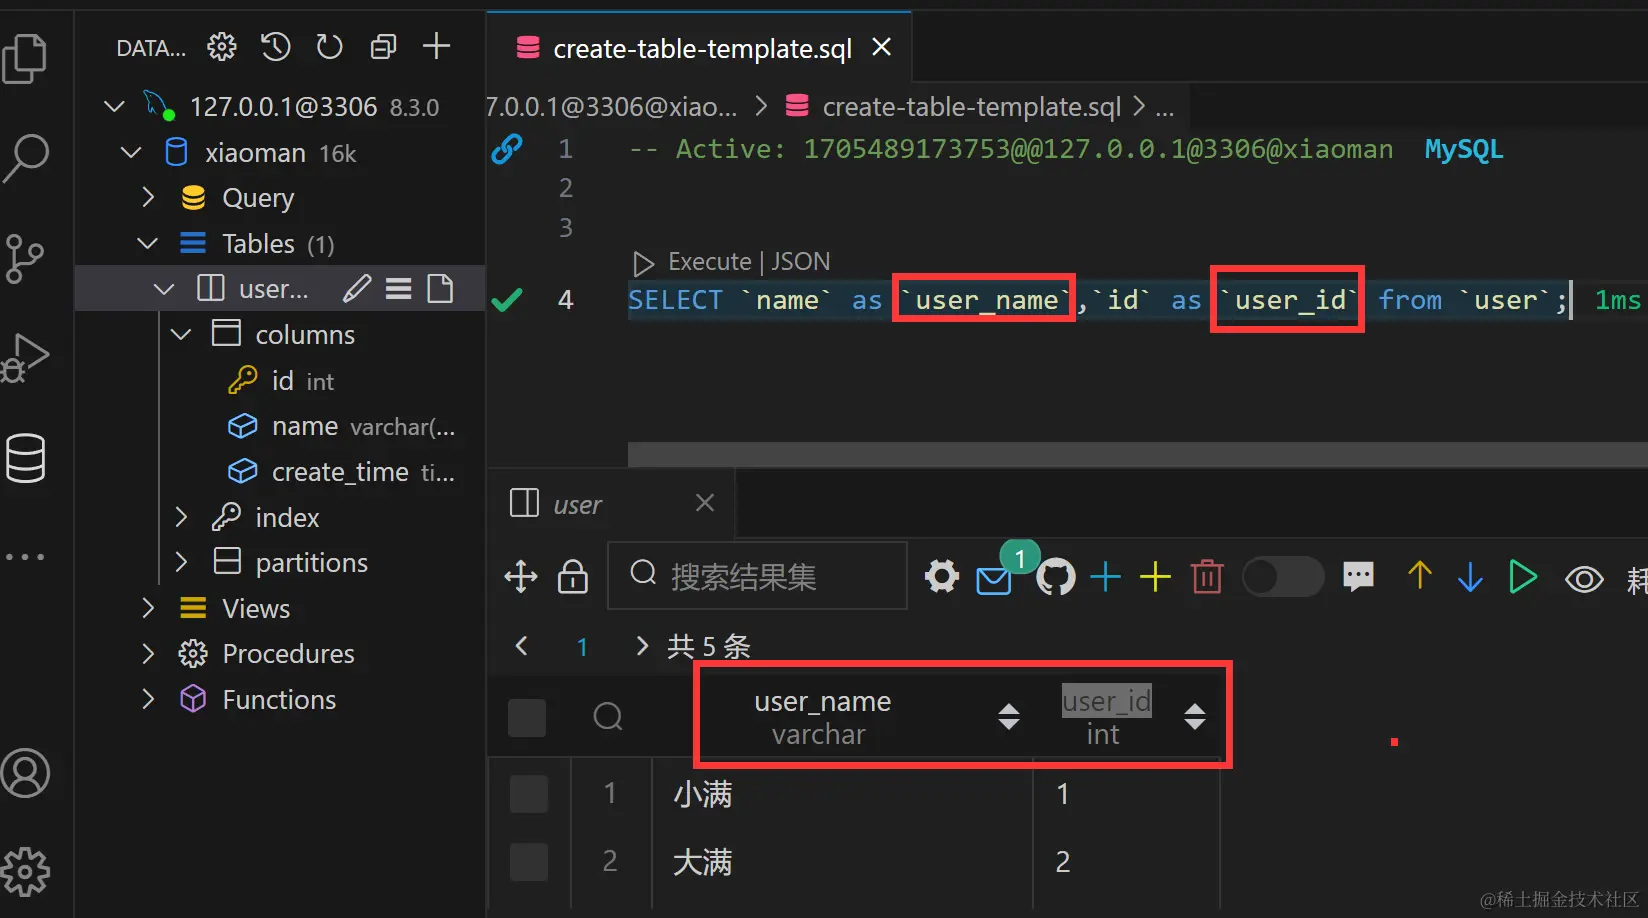This screenshot has height=918, width=1648.
Task: Check the checkbox for row 大满
Action: point(529,862)
